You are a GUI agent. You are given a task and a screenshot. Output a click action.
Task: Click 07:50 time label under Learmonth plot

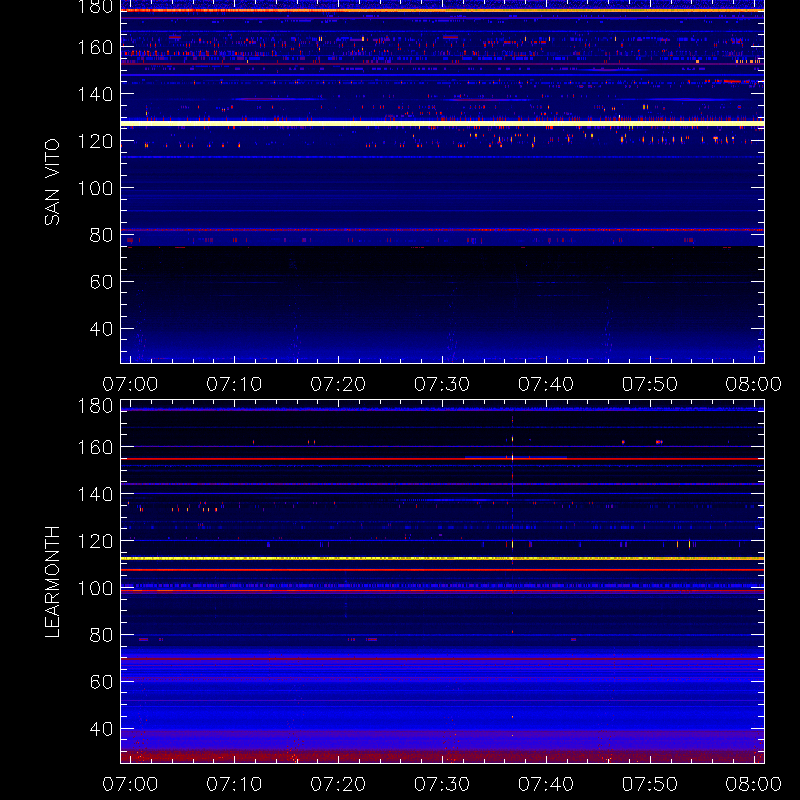click(x=649, y=784)
